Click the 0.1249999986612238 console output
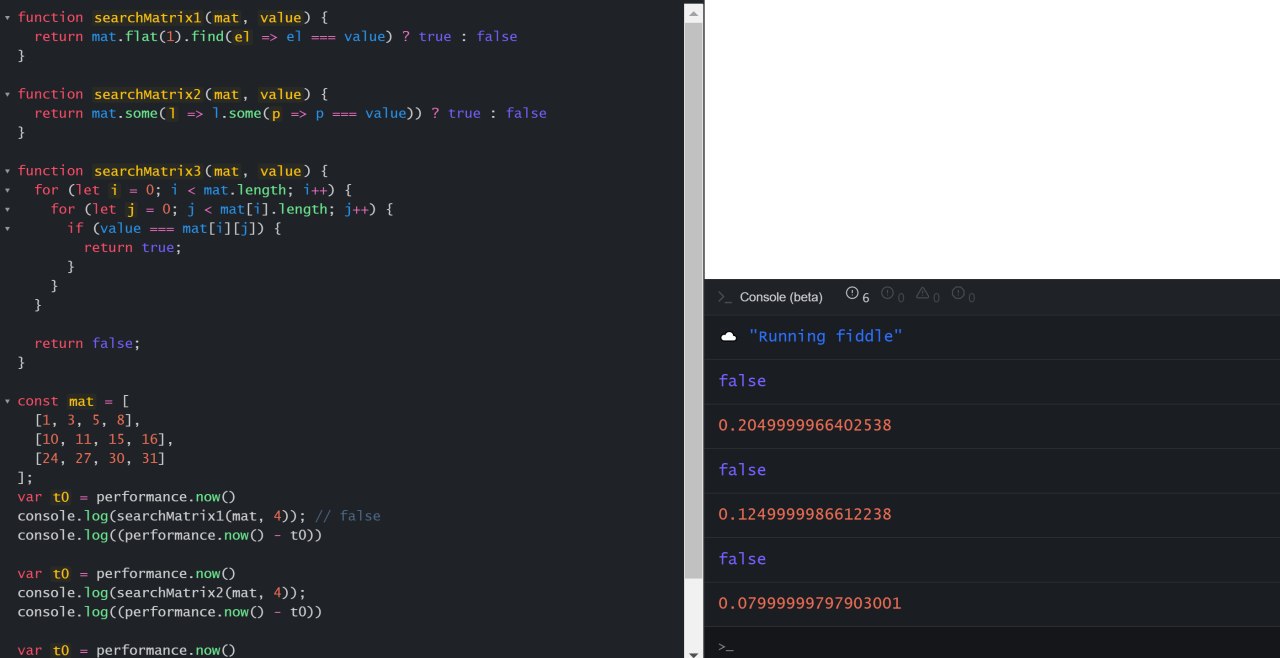This screenshot has width=1280, height=658. tap(804, 514)
